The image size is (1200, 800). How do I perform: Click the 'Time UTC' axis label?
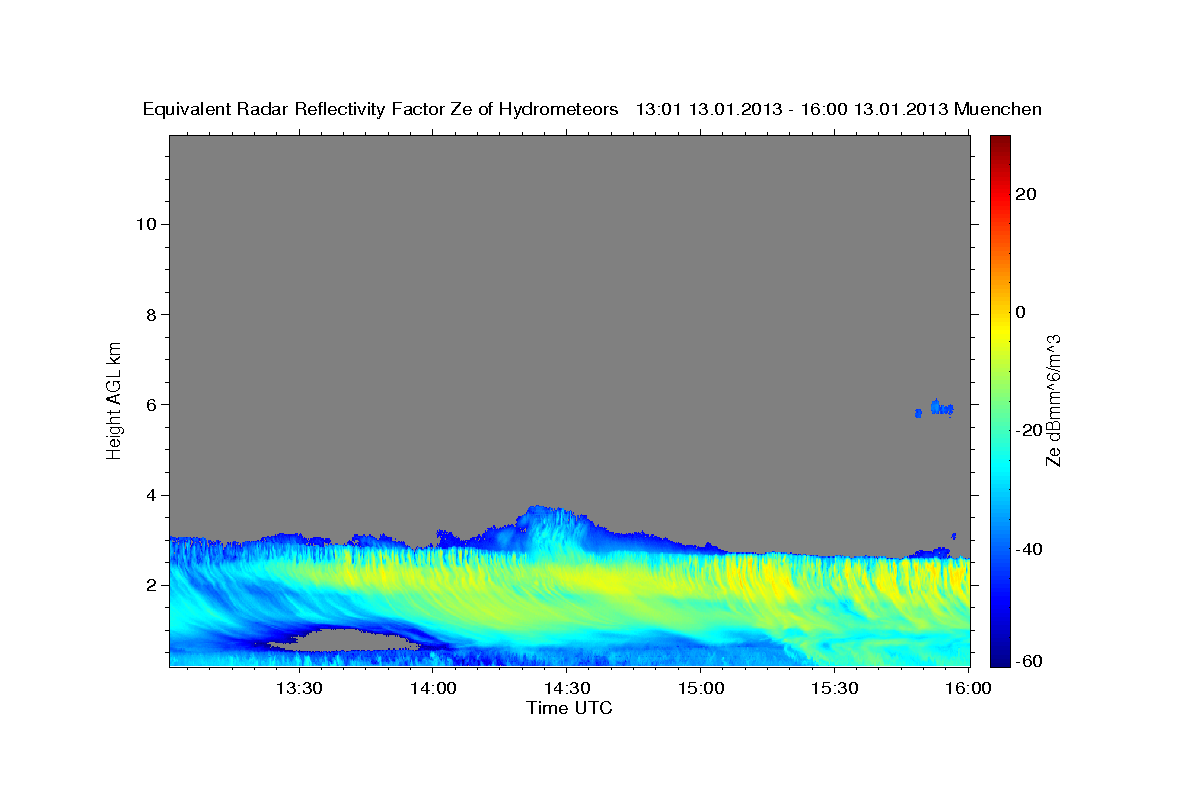click(569, 708)
